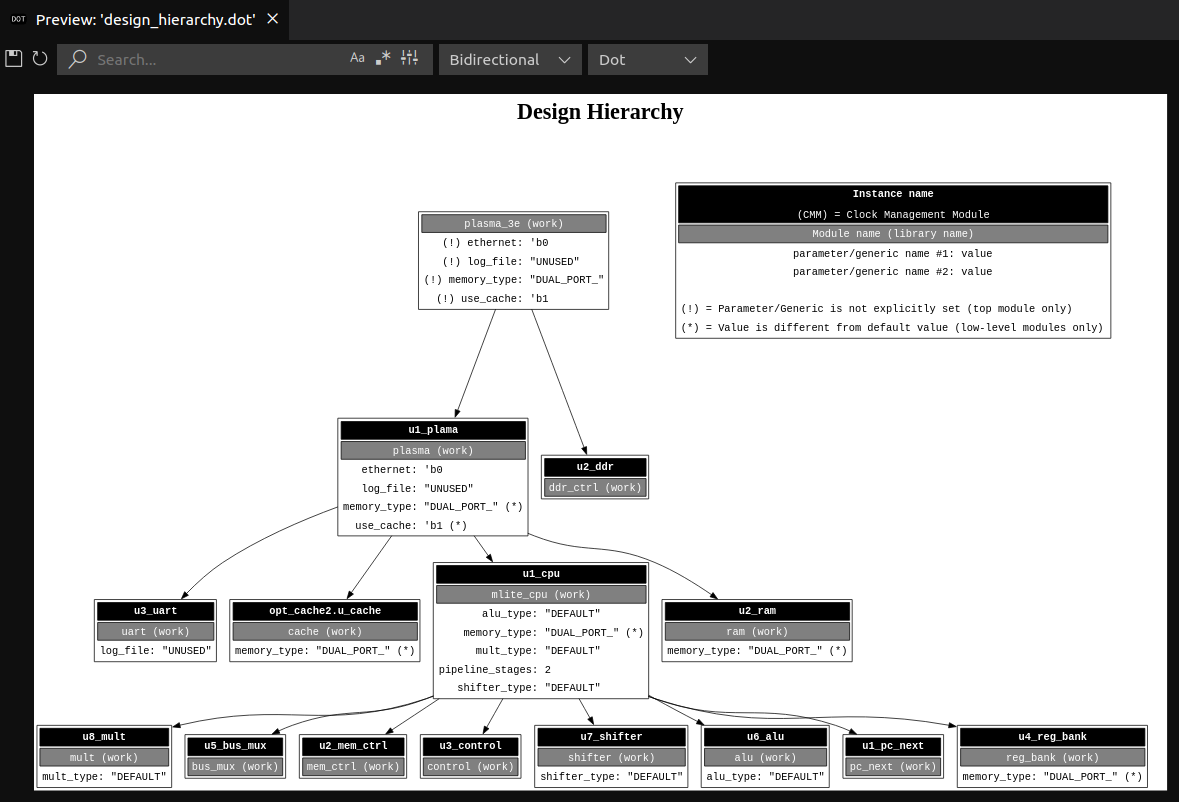The width and height of the screenshot is (1179, 802).
Task: Click the reload preview icon
Action: pyautogui.click(x=40, y=58)
